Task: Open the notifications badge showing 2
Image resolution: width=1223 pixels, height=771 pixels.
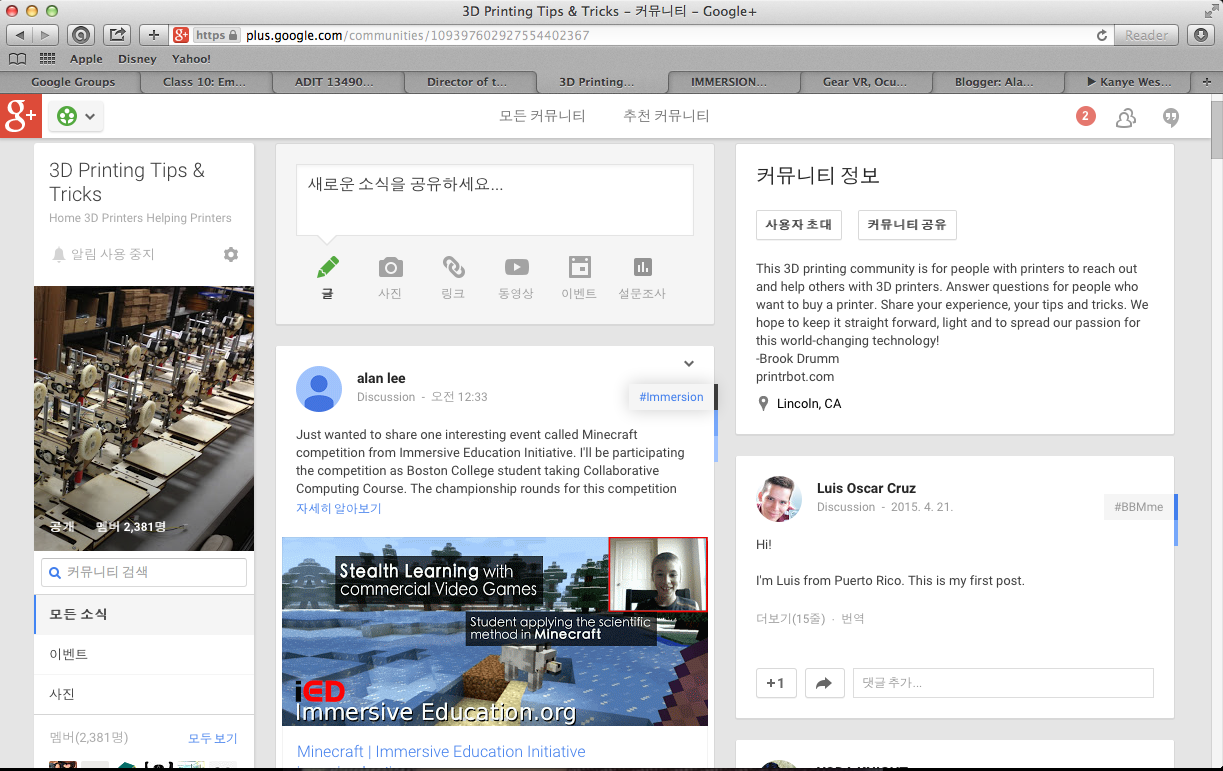Action: coord(1086,116)
